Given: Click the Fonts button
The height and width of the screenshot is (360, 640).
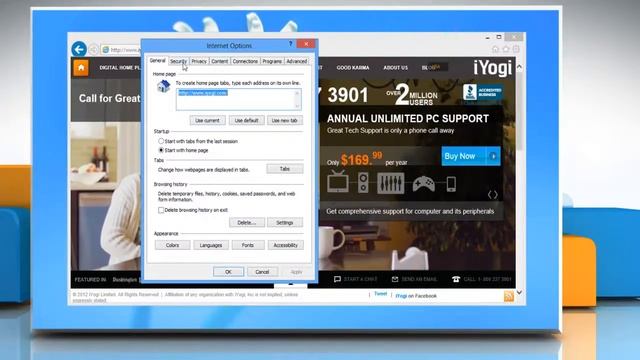Looking at the screenshot, I should [248, 245].
